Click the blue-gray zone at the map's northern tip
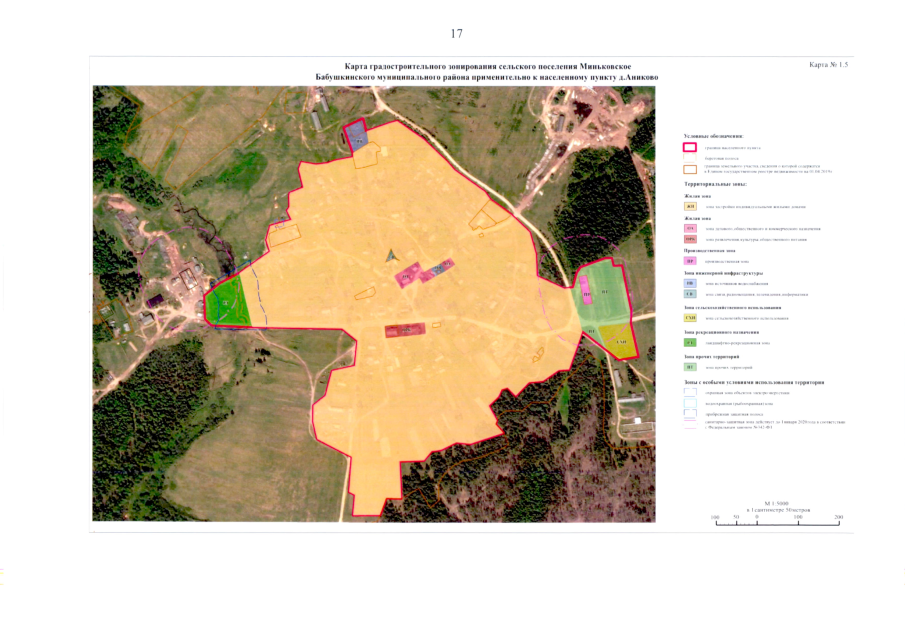Image resolution: width=905 pixels, height=640 pixels. pyautogui.click(x=355, y=135)
